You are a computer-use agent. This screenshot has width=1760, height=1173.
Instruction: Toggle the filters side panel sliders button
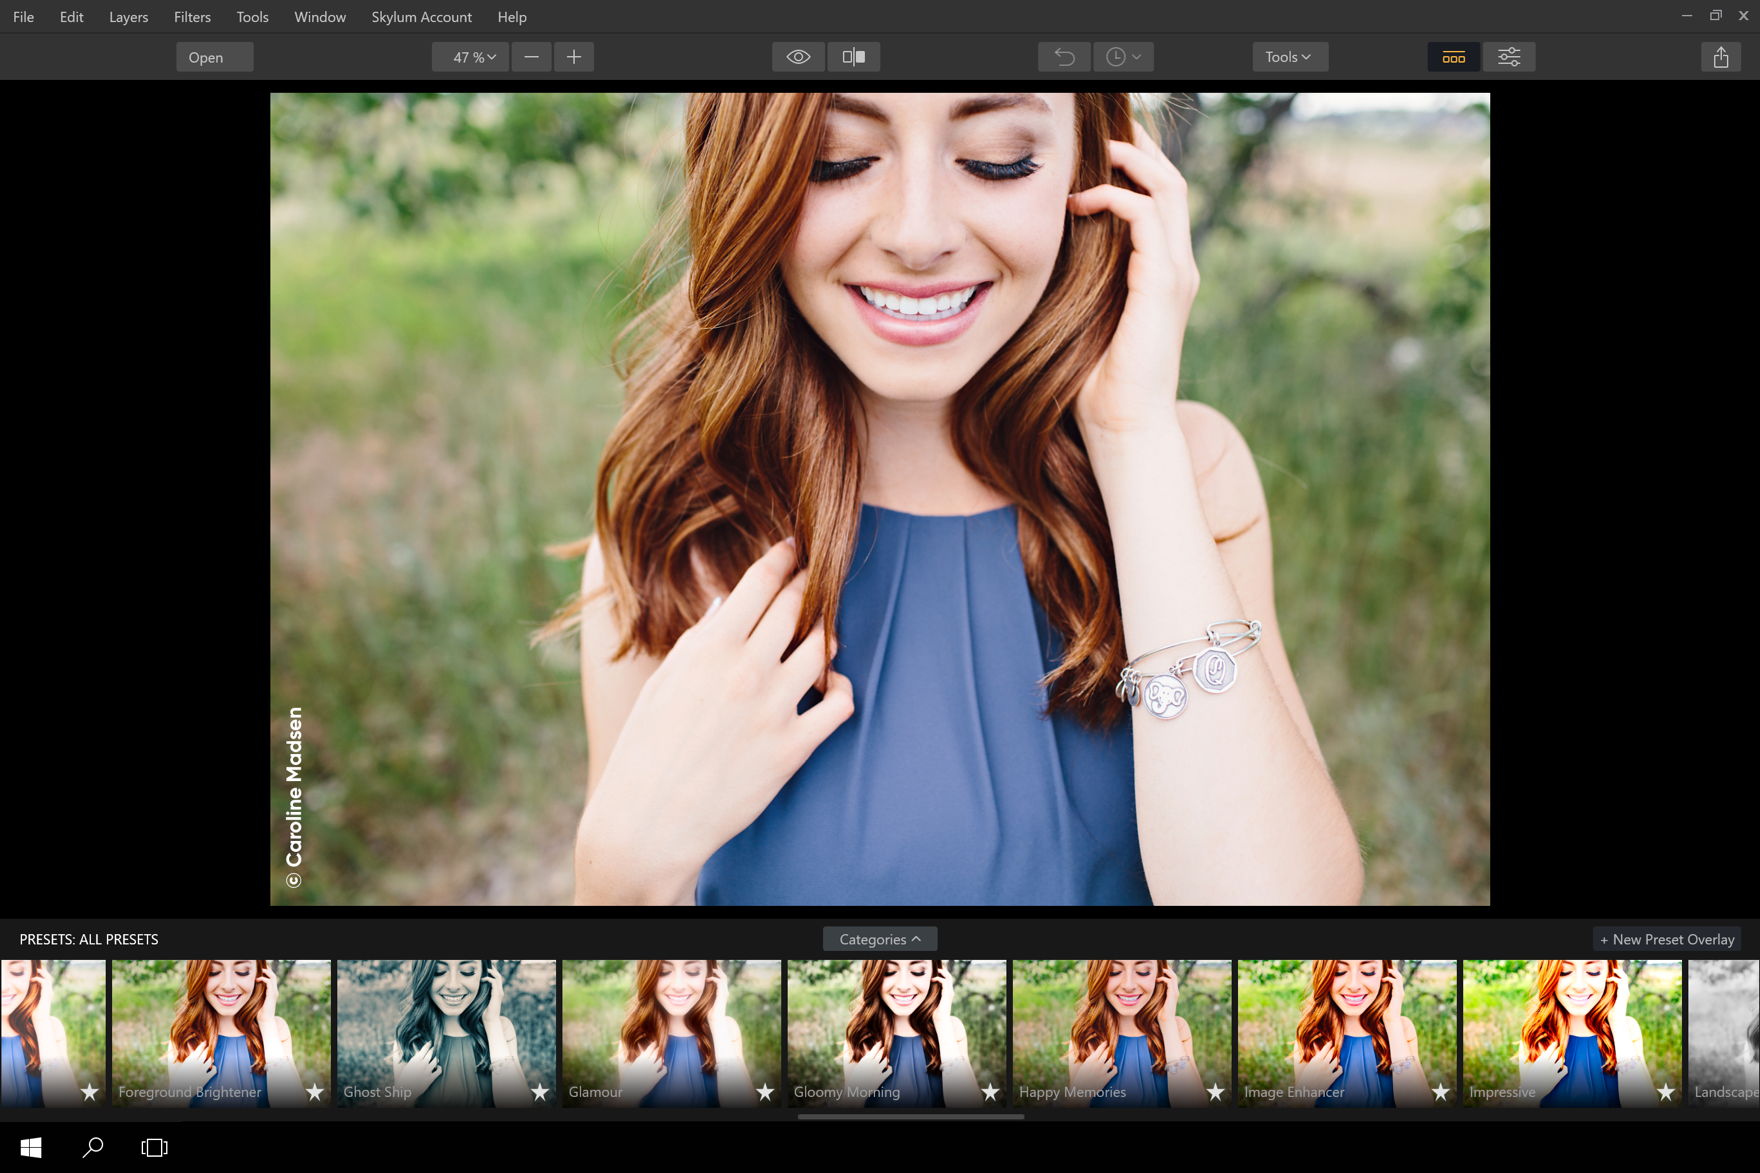1509,57
